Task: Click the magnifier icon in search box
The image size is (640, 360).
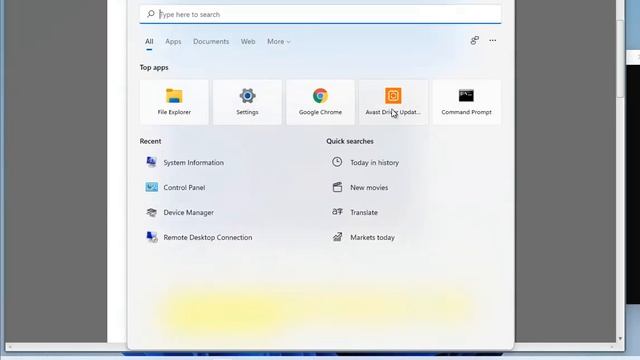Action: tap(151, 14)
